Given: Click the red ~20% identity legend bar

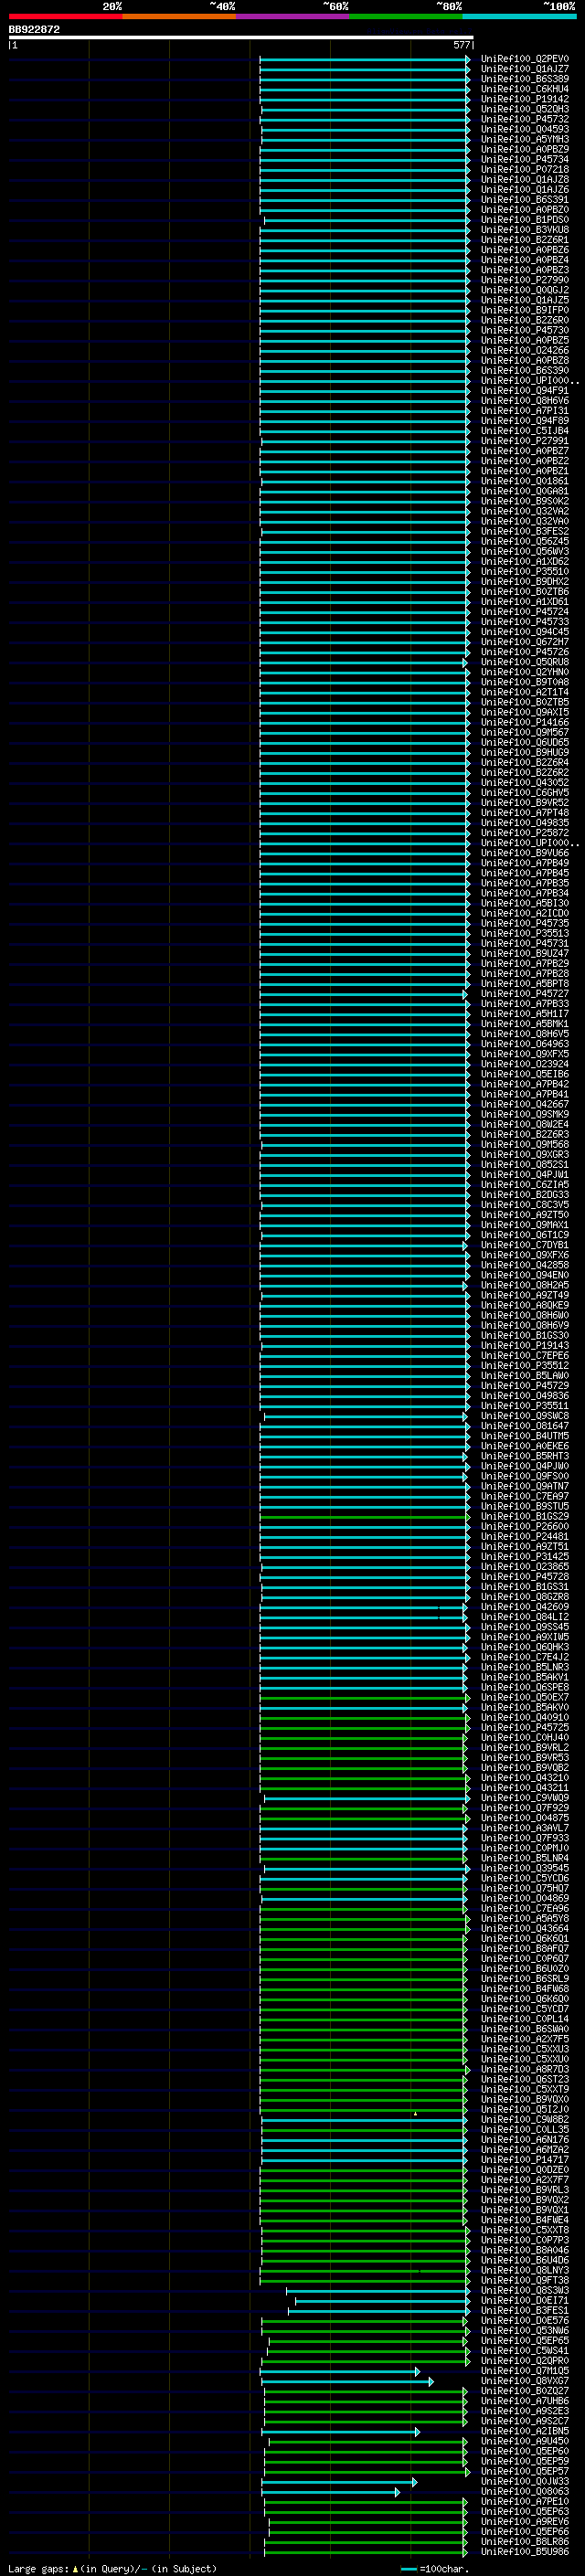Looking at the screenshot, I should coord(65,16).
